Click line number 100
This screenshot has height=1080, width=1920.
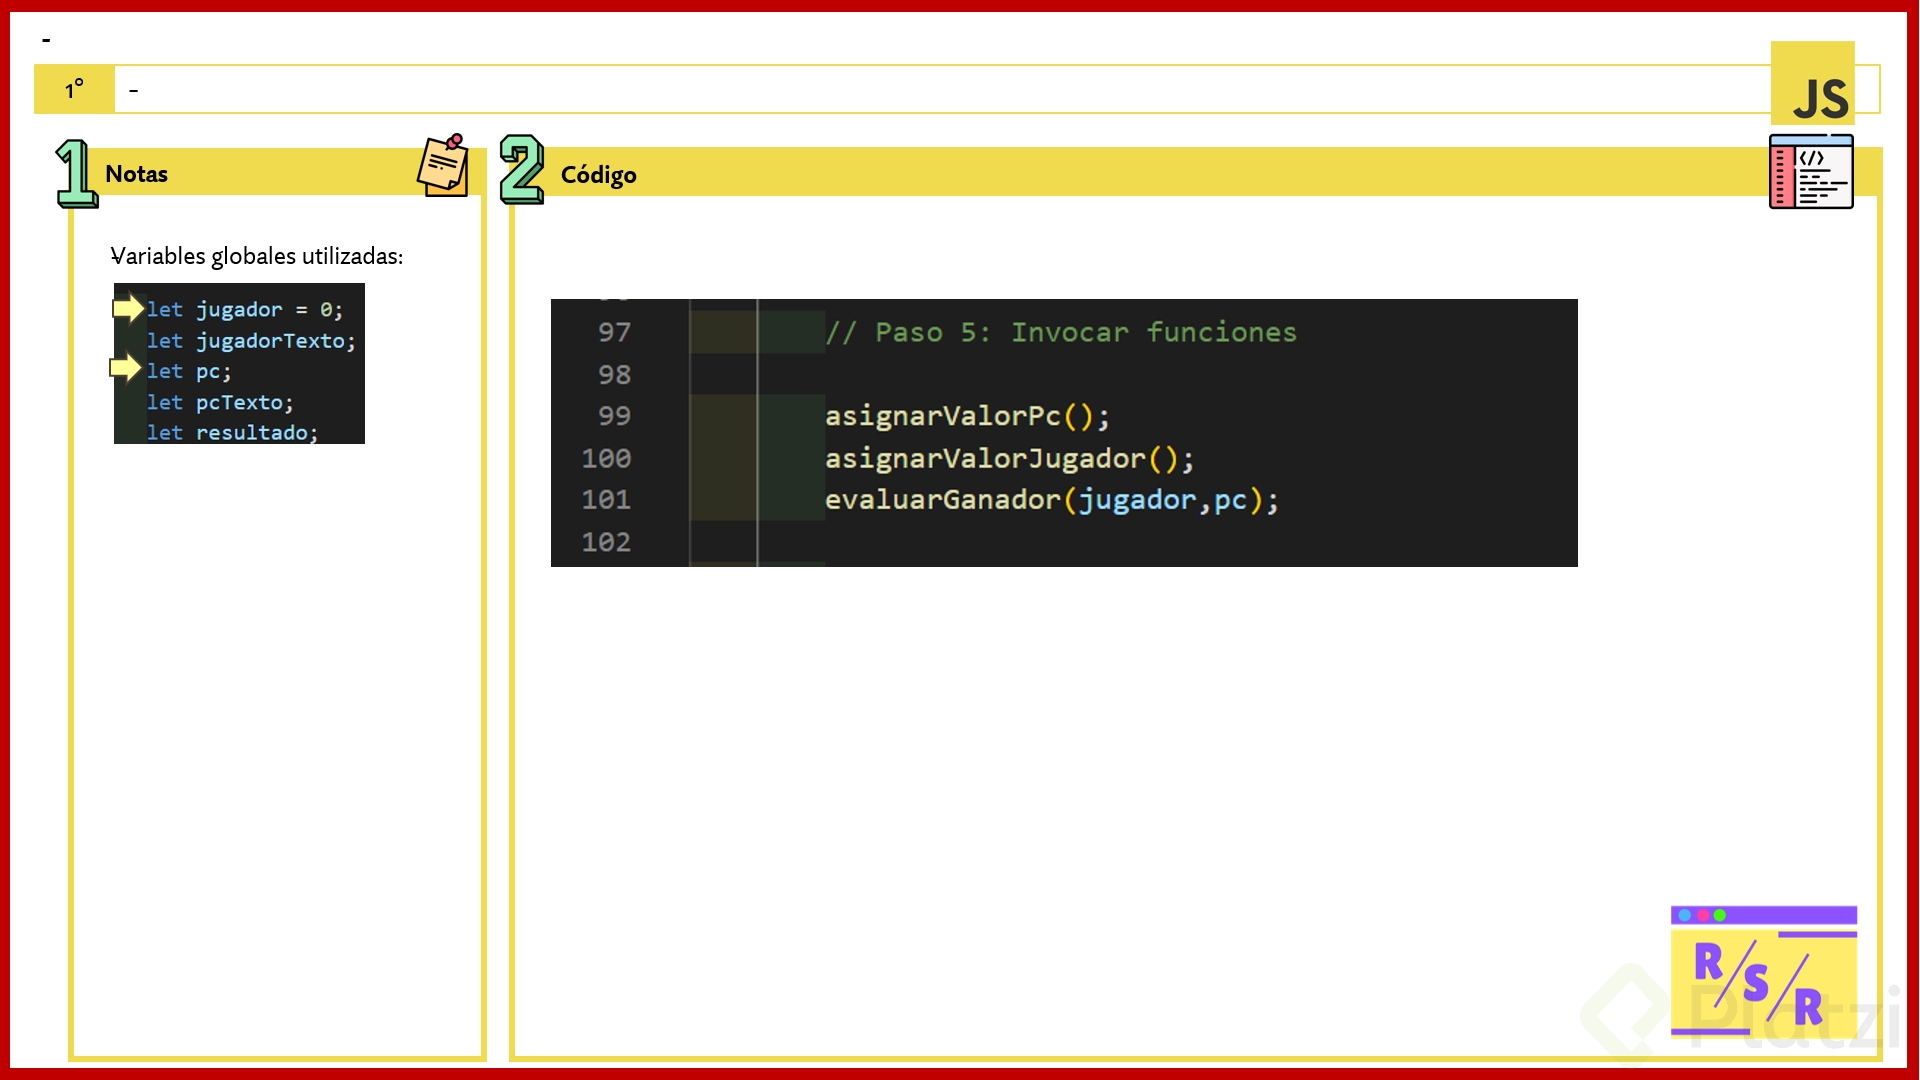[x=606, y=459]
